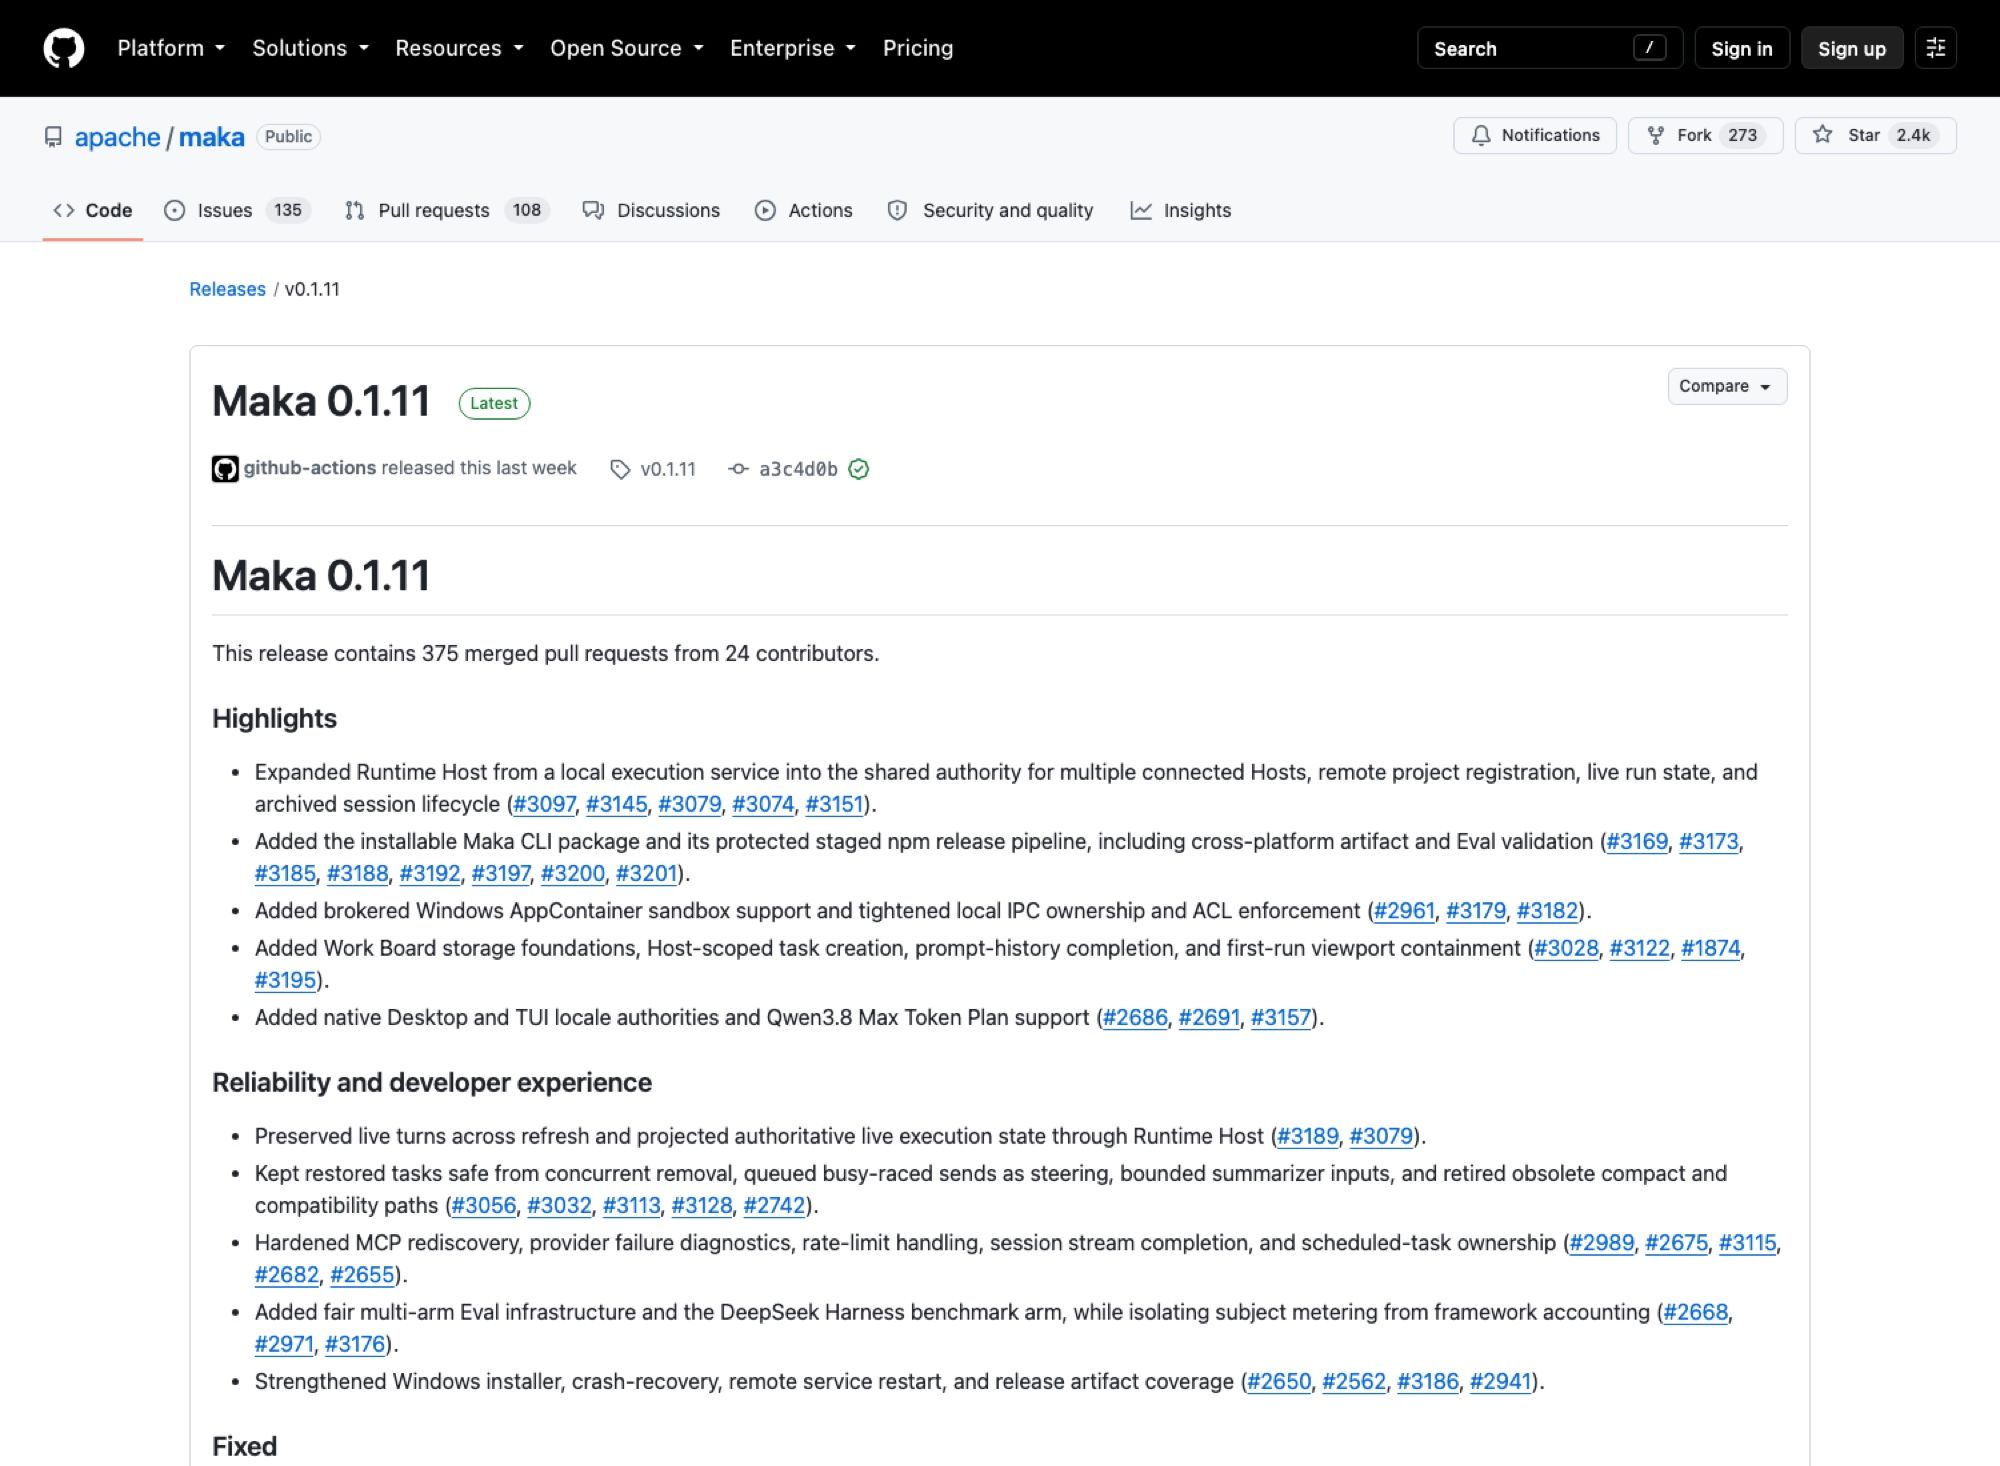Open pull request #2989

click(1601, 1242)
